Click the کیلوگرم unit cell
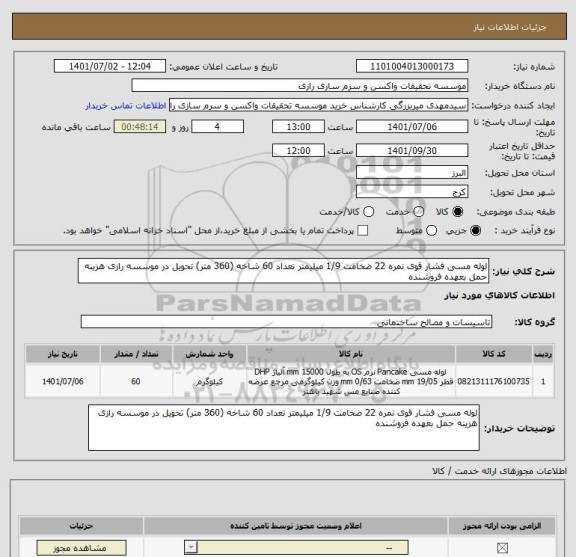 [x=209, y=381]
